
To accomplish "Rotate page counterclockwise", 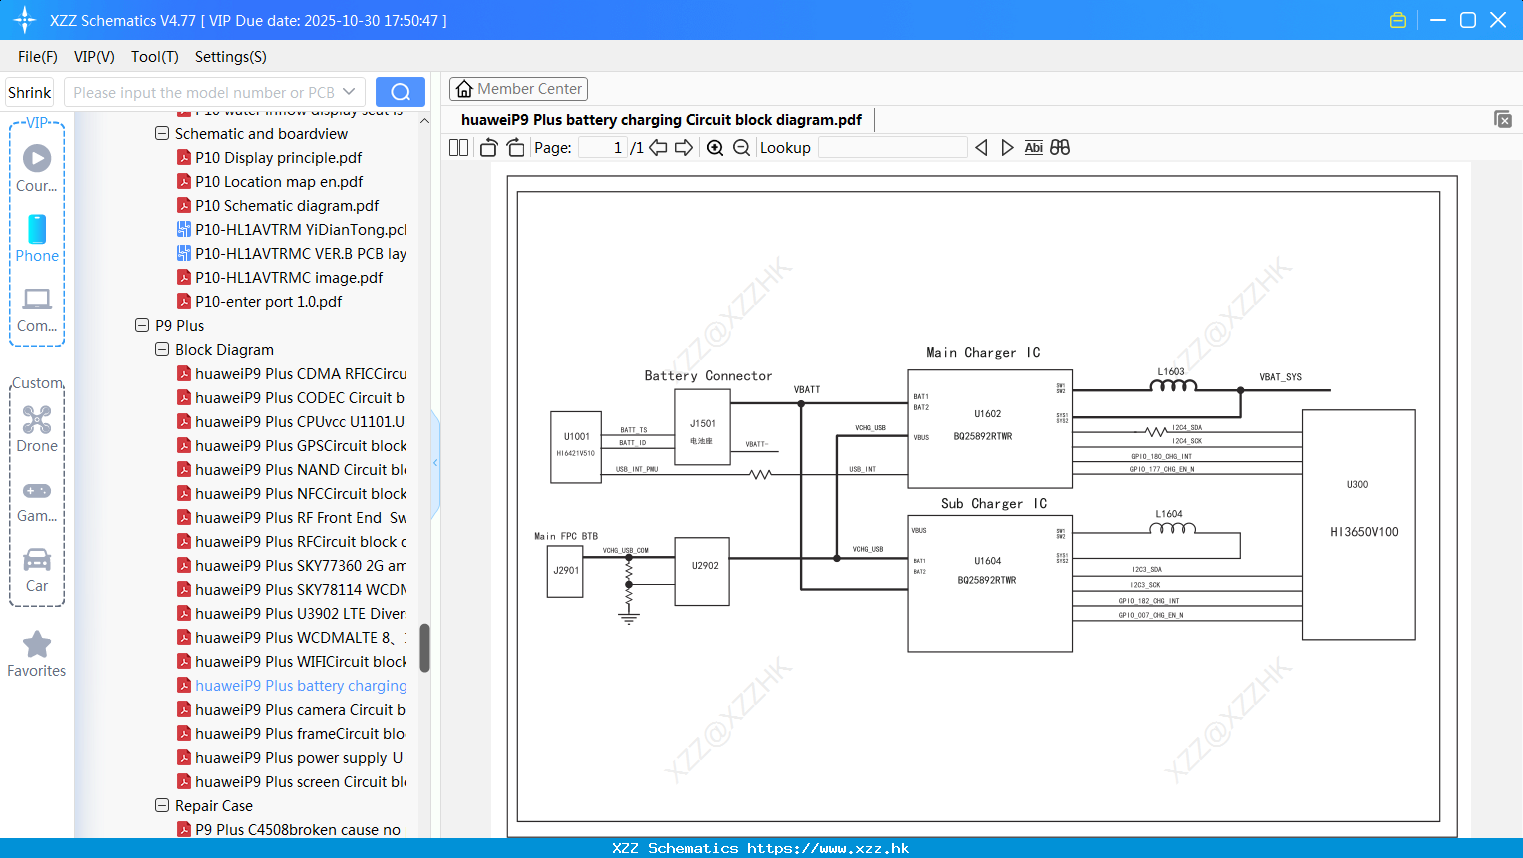I will point(488,148).
